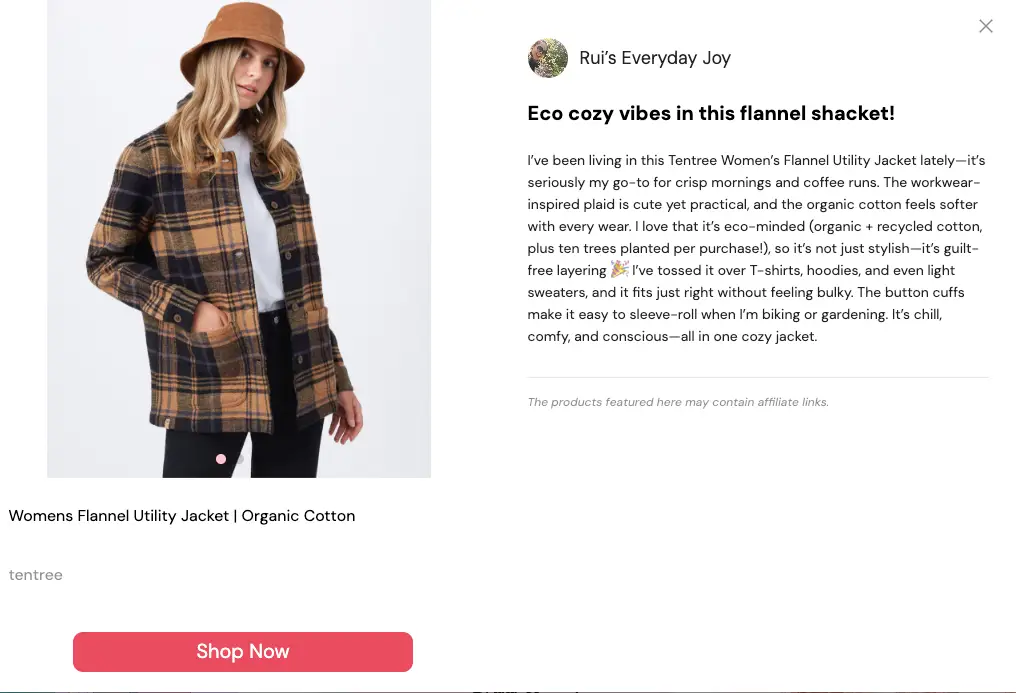1016x693 pixels.
Task: Click the Shop Now button
Action: 243,652
